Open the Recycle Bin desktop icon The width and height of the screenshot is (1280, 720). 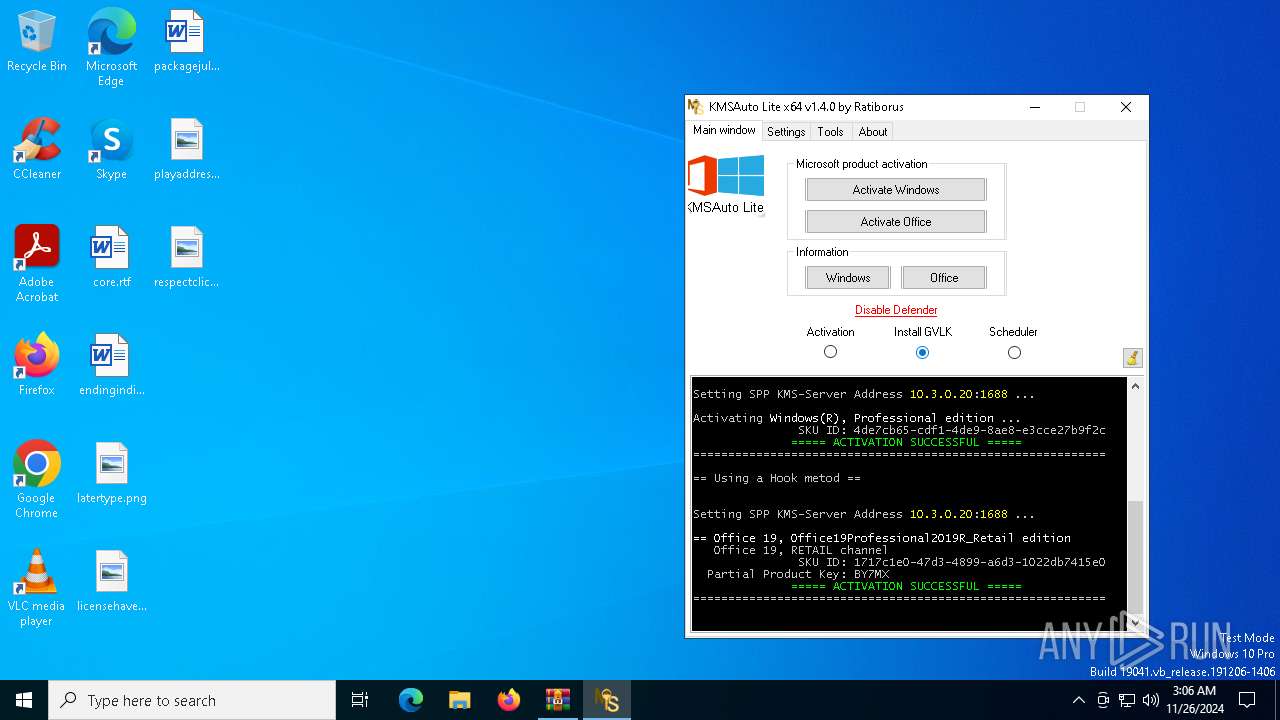click(37, 42)
